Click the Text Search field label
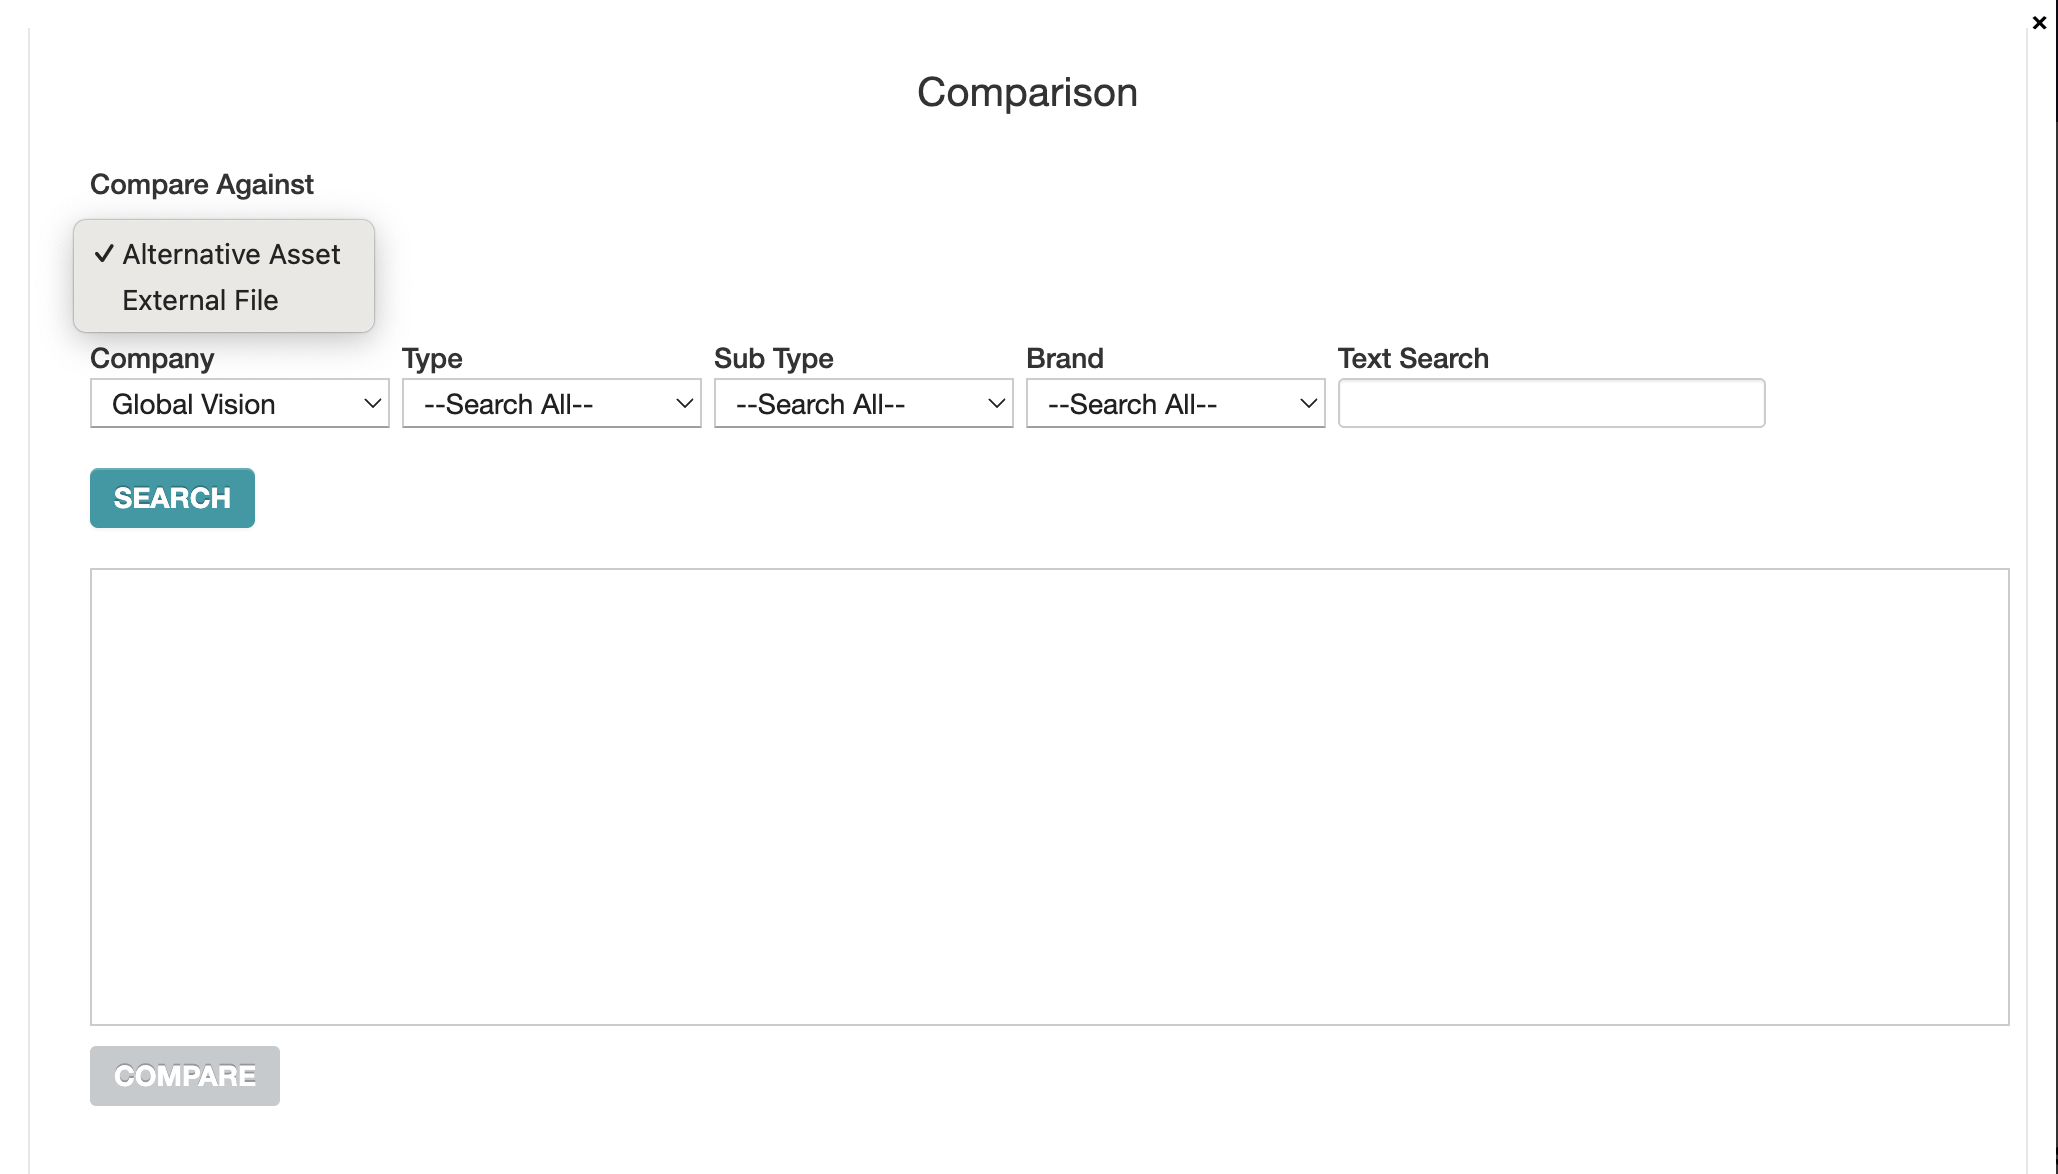The height and width of the screenshot is (1174, 2058). pos(1413,358)
